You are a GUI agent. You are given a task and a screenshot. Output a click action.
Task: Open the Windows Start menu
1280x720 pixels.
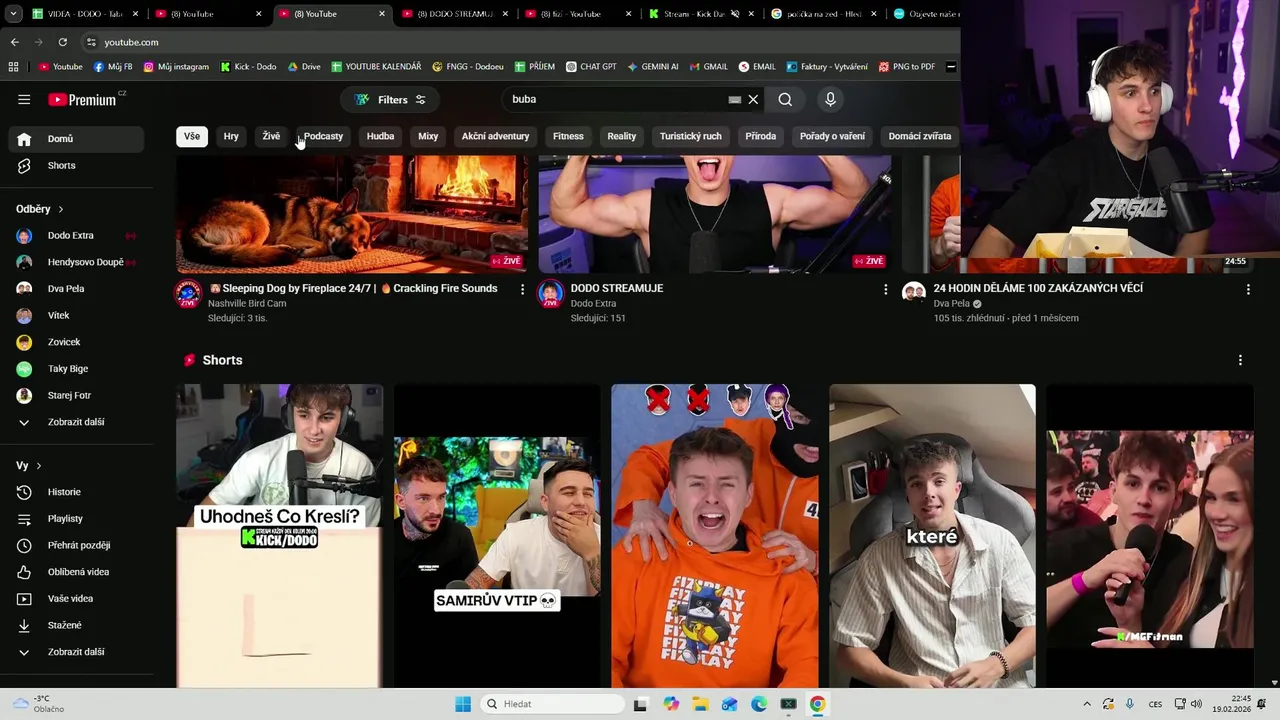[x=463, y=704]
